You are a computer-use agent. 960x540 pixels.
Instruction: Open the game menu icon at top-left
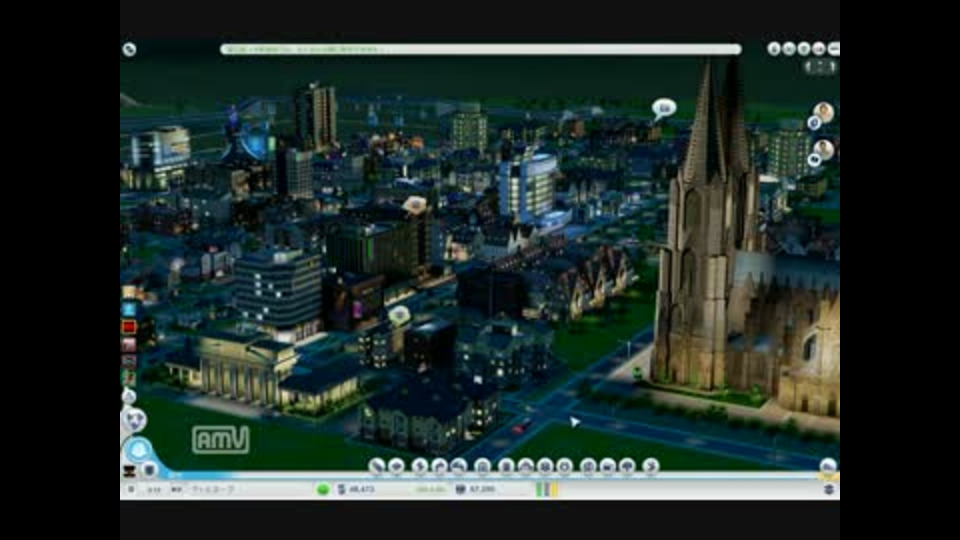click(129, 50)
